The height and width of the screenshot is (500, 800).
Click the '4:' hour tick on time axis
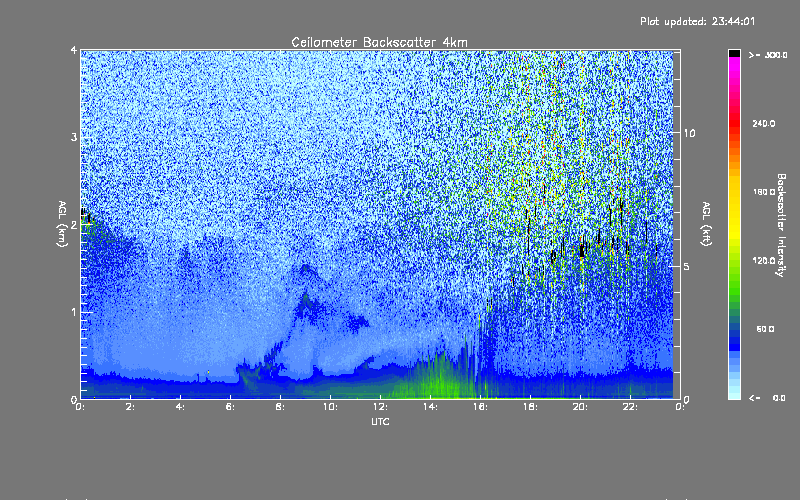point(181,407)
